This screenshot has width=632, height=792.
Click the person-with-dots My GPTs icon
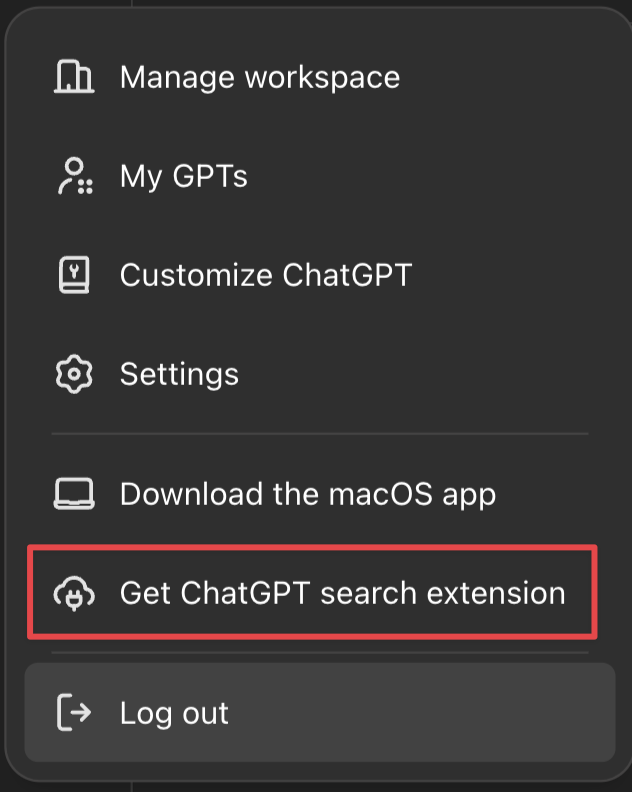click(75, 176)
